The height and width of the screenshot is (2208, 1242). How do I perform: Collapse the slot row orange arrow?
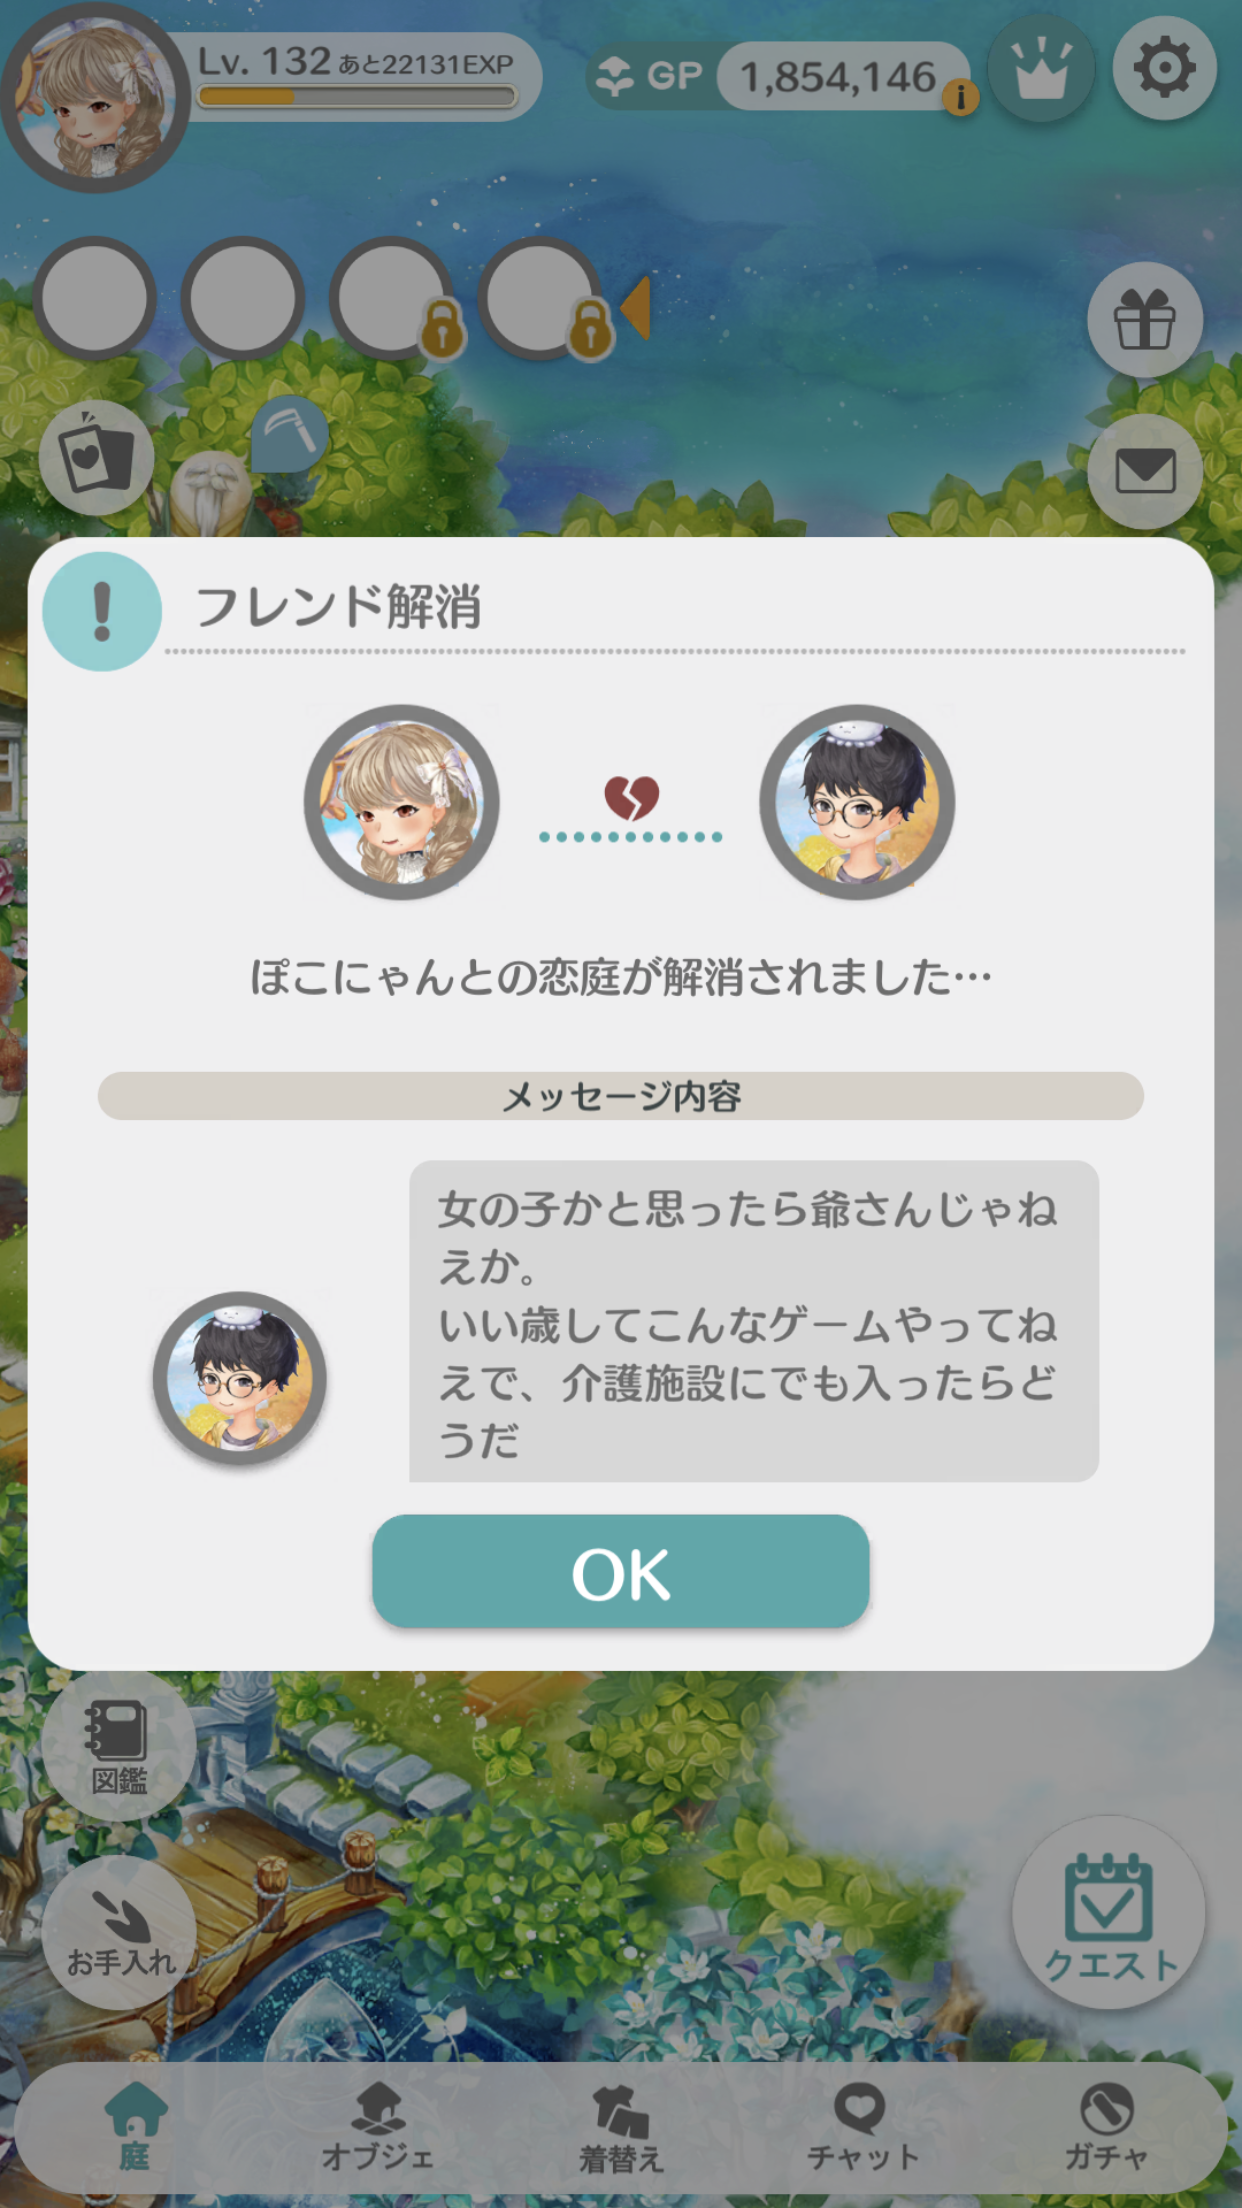coord(636,308)
